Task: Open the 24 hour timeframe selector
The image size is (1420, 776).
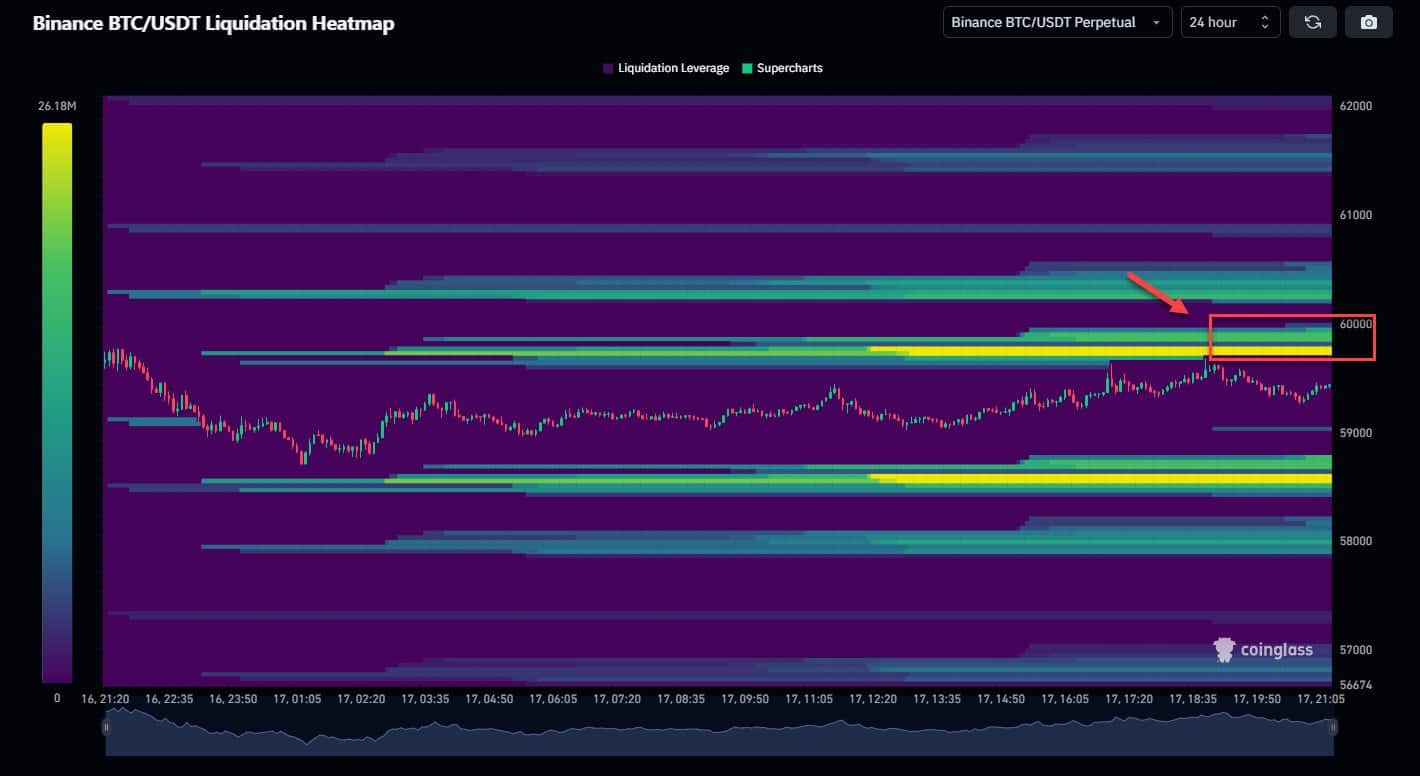Action: (x=1230, y=22)
